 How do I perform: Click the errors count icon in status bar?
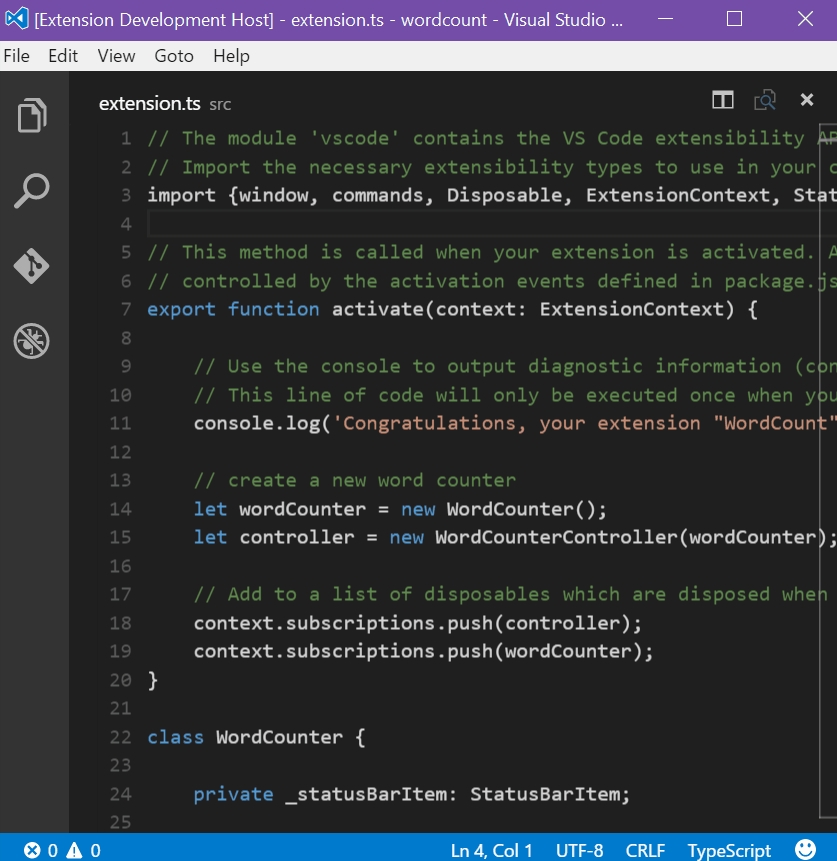pos(33,851)
